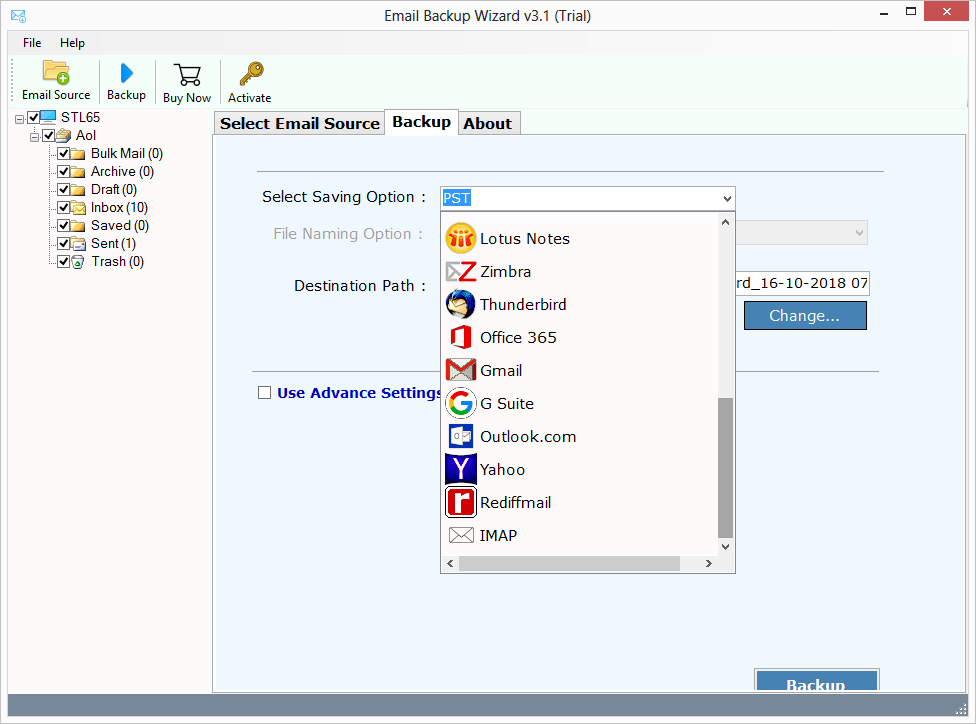Choose IMAP saving option
976x724 pixels.
point(581,535)
